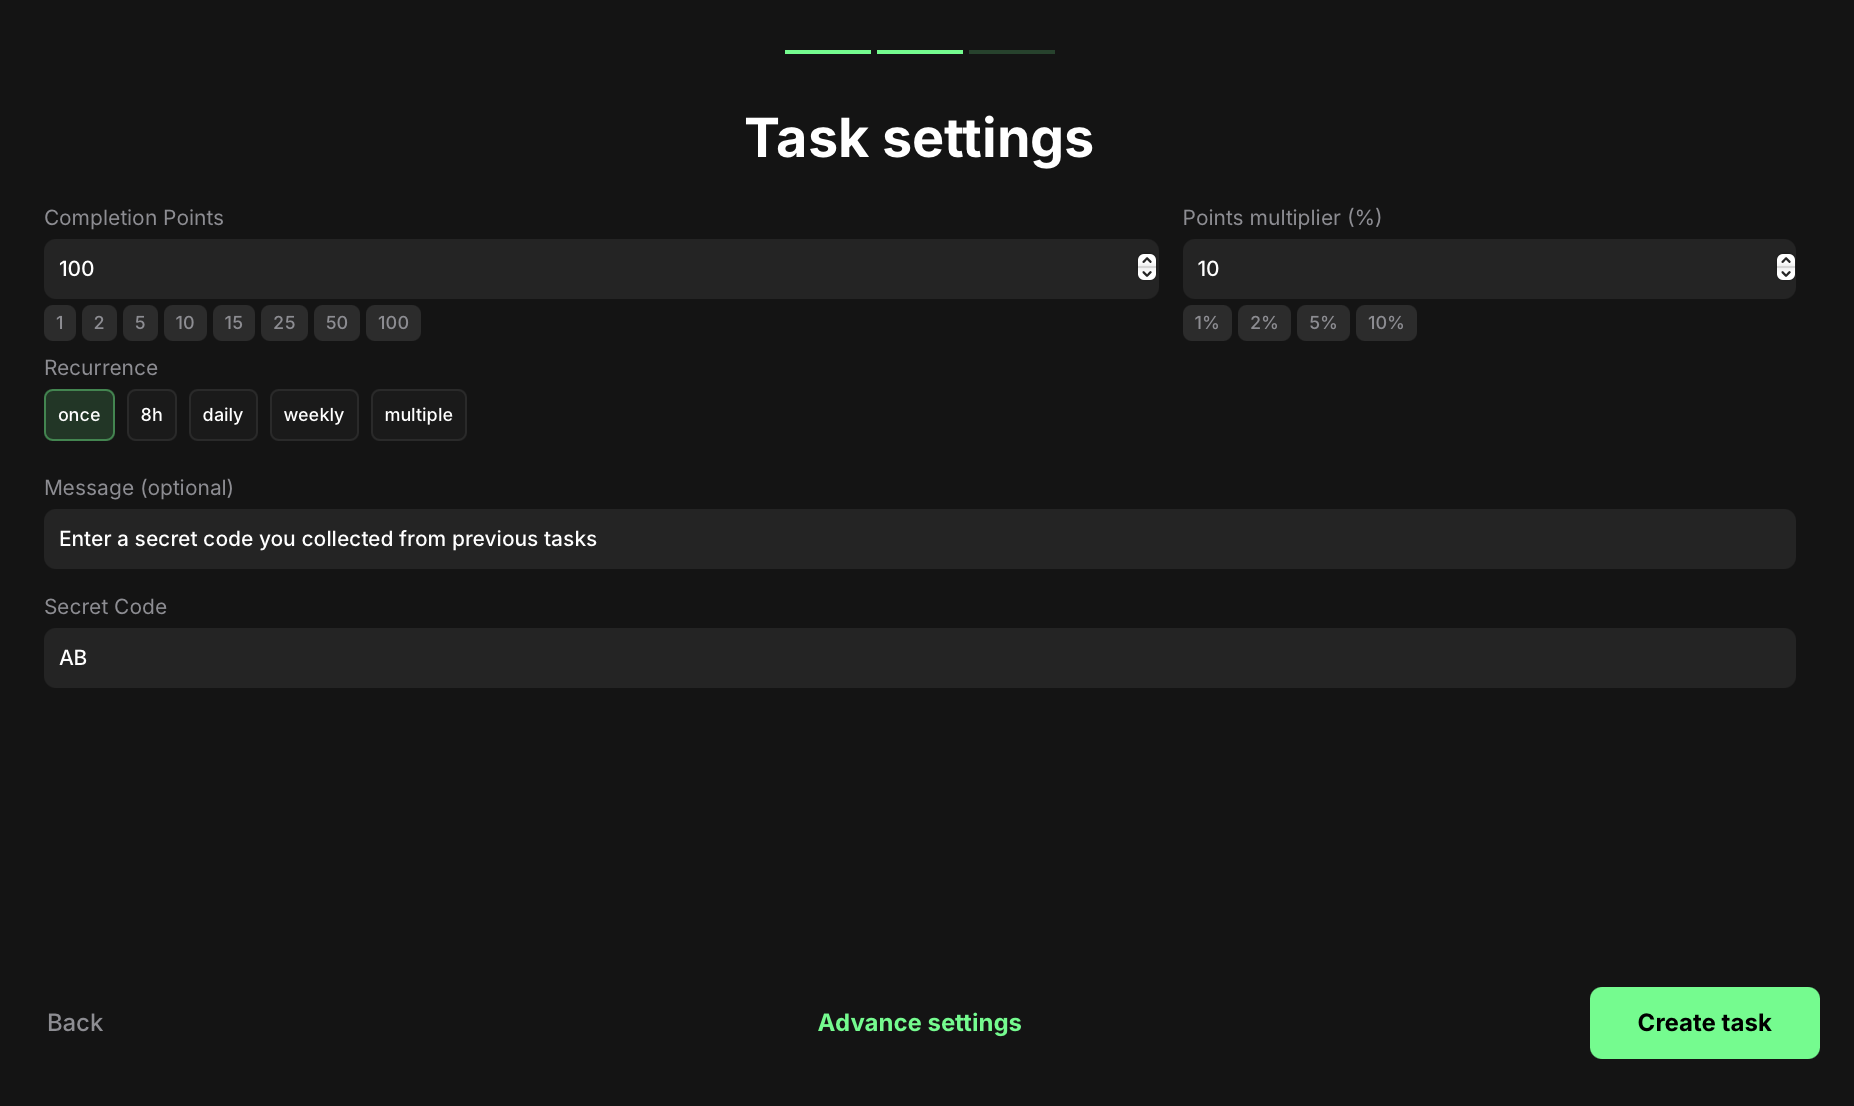1854x1106 pixels.
Task: Focus the Message (optional) text field
Action: (919, 539)
